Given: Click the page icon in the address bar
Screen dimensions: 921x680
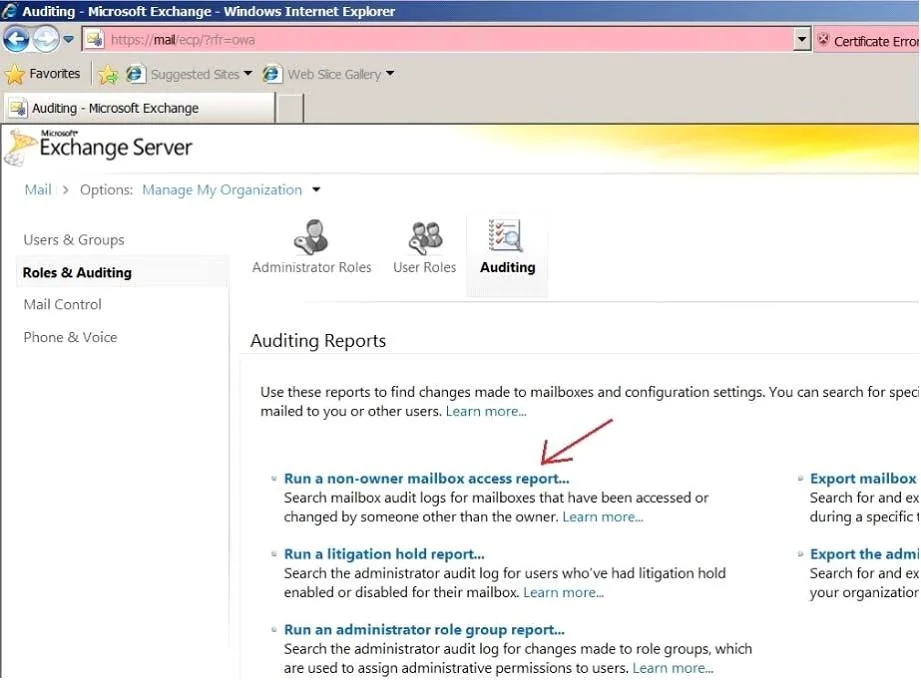Looking at the screenshot, I should coord(95,40).
